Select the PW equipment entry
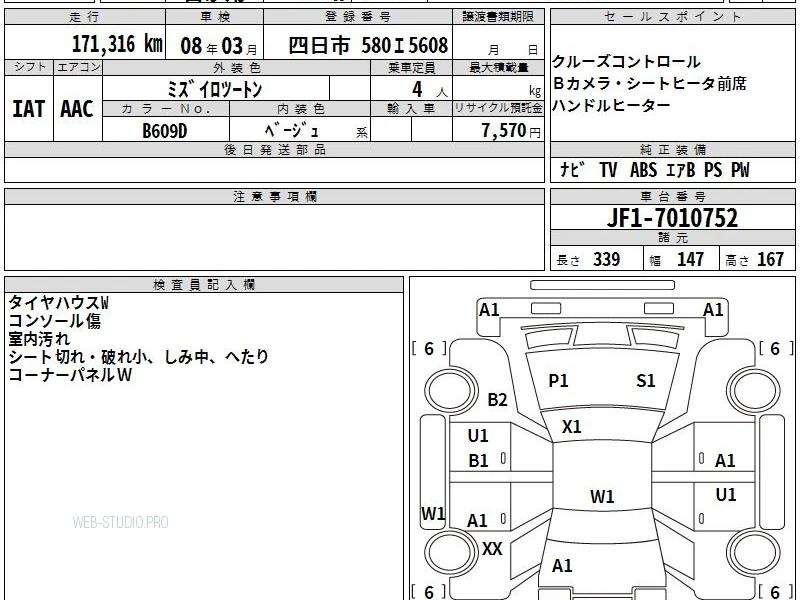 pos(740,169)
